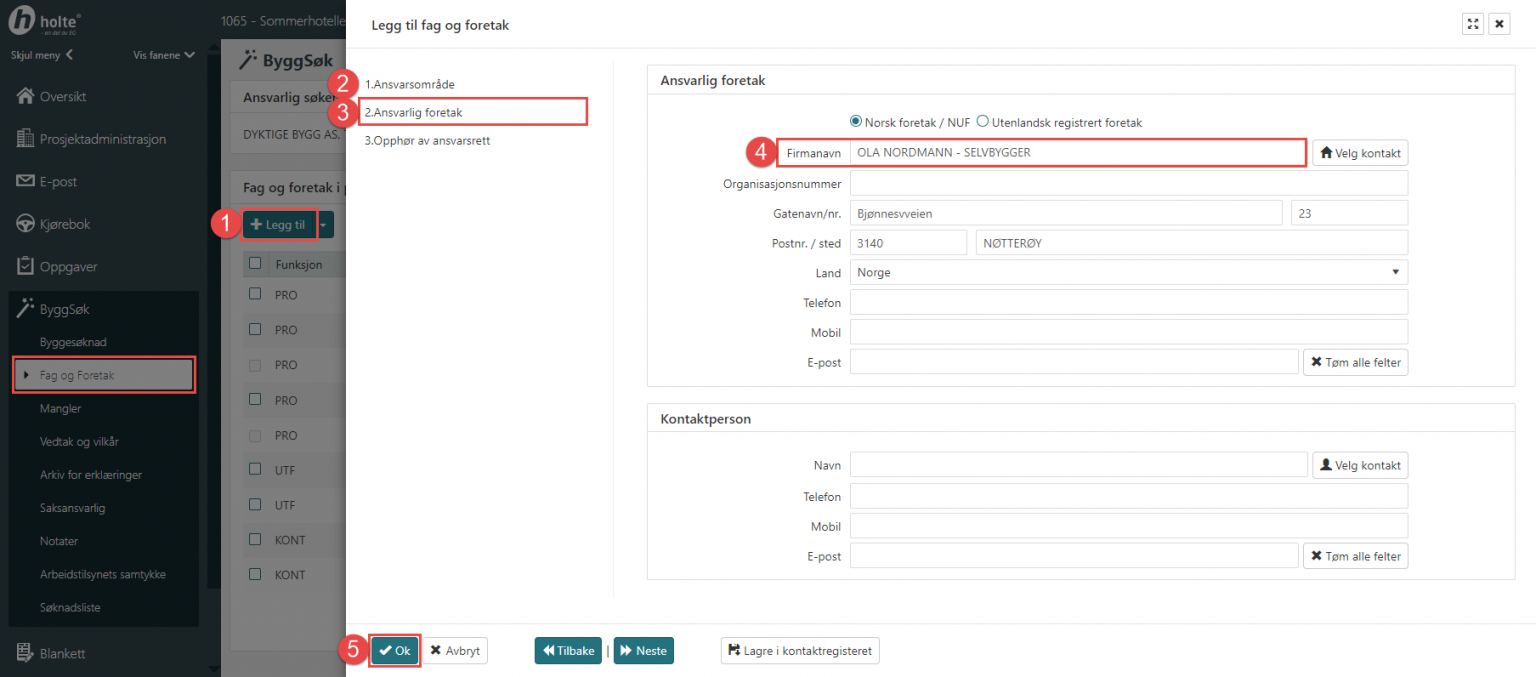Open Blankett form icon in sidebar
Image resolution: width=1536 pixels, height=677 pixels.
(x=25, y=653)
